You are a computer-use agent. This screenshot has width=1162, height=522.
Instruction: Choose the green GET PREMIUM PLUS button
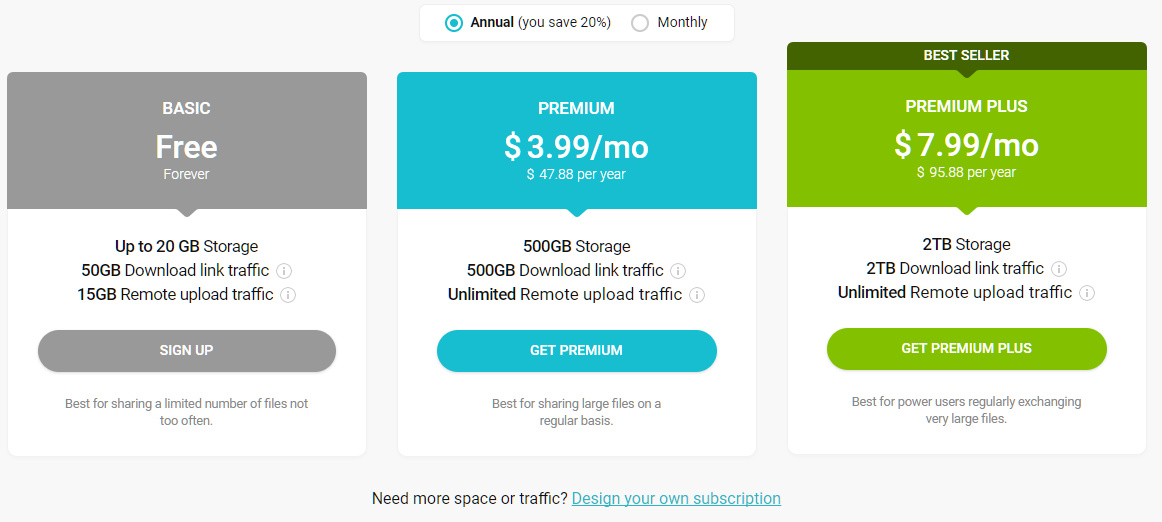pyautogui.click(x=966, y=349)
